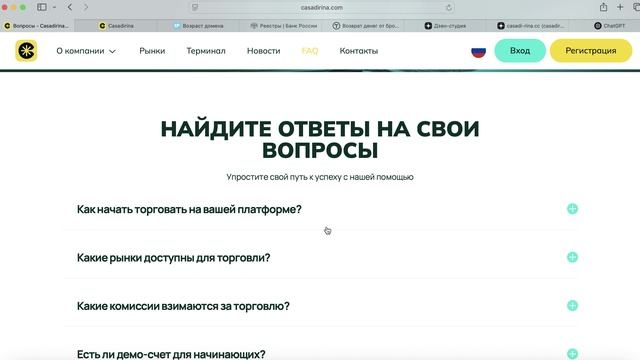Screen dimensions: 640x360
Task: Click the Safari share icon
Action: (x=603, y=7)
